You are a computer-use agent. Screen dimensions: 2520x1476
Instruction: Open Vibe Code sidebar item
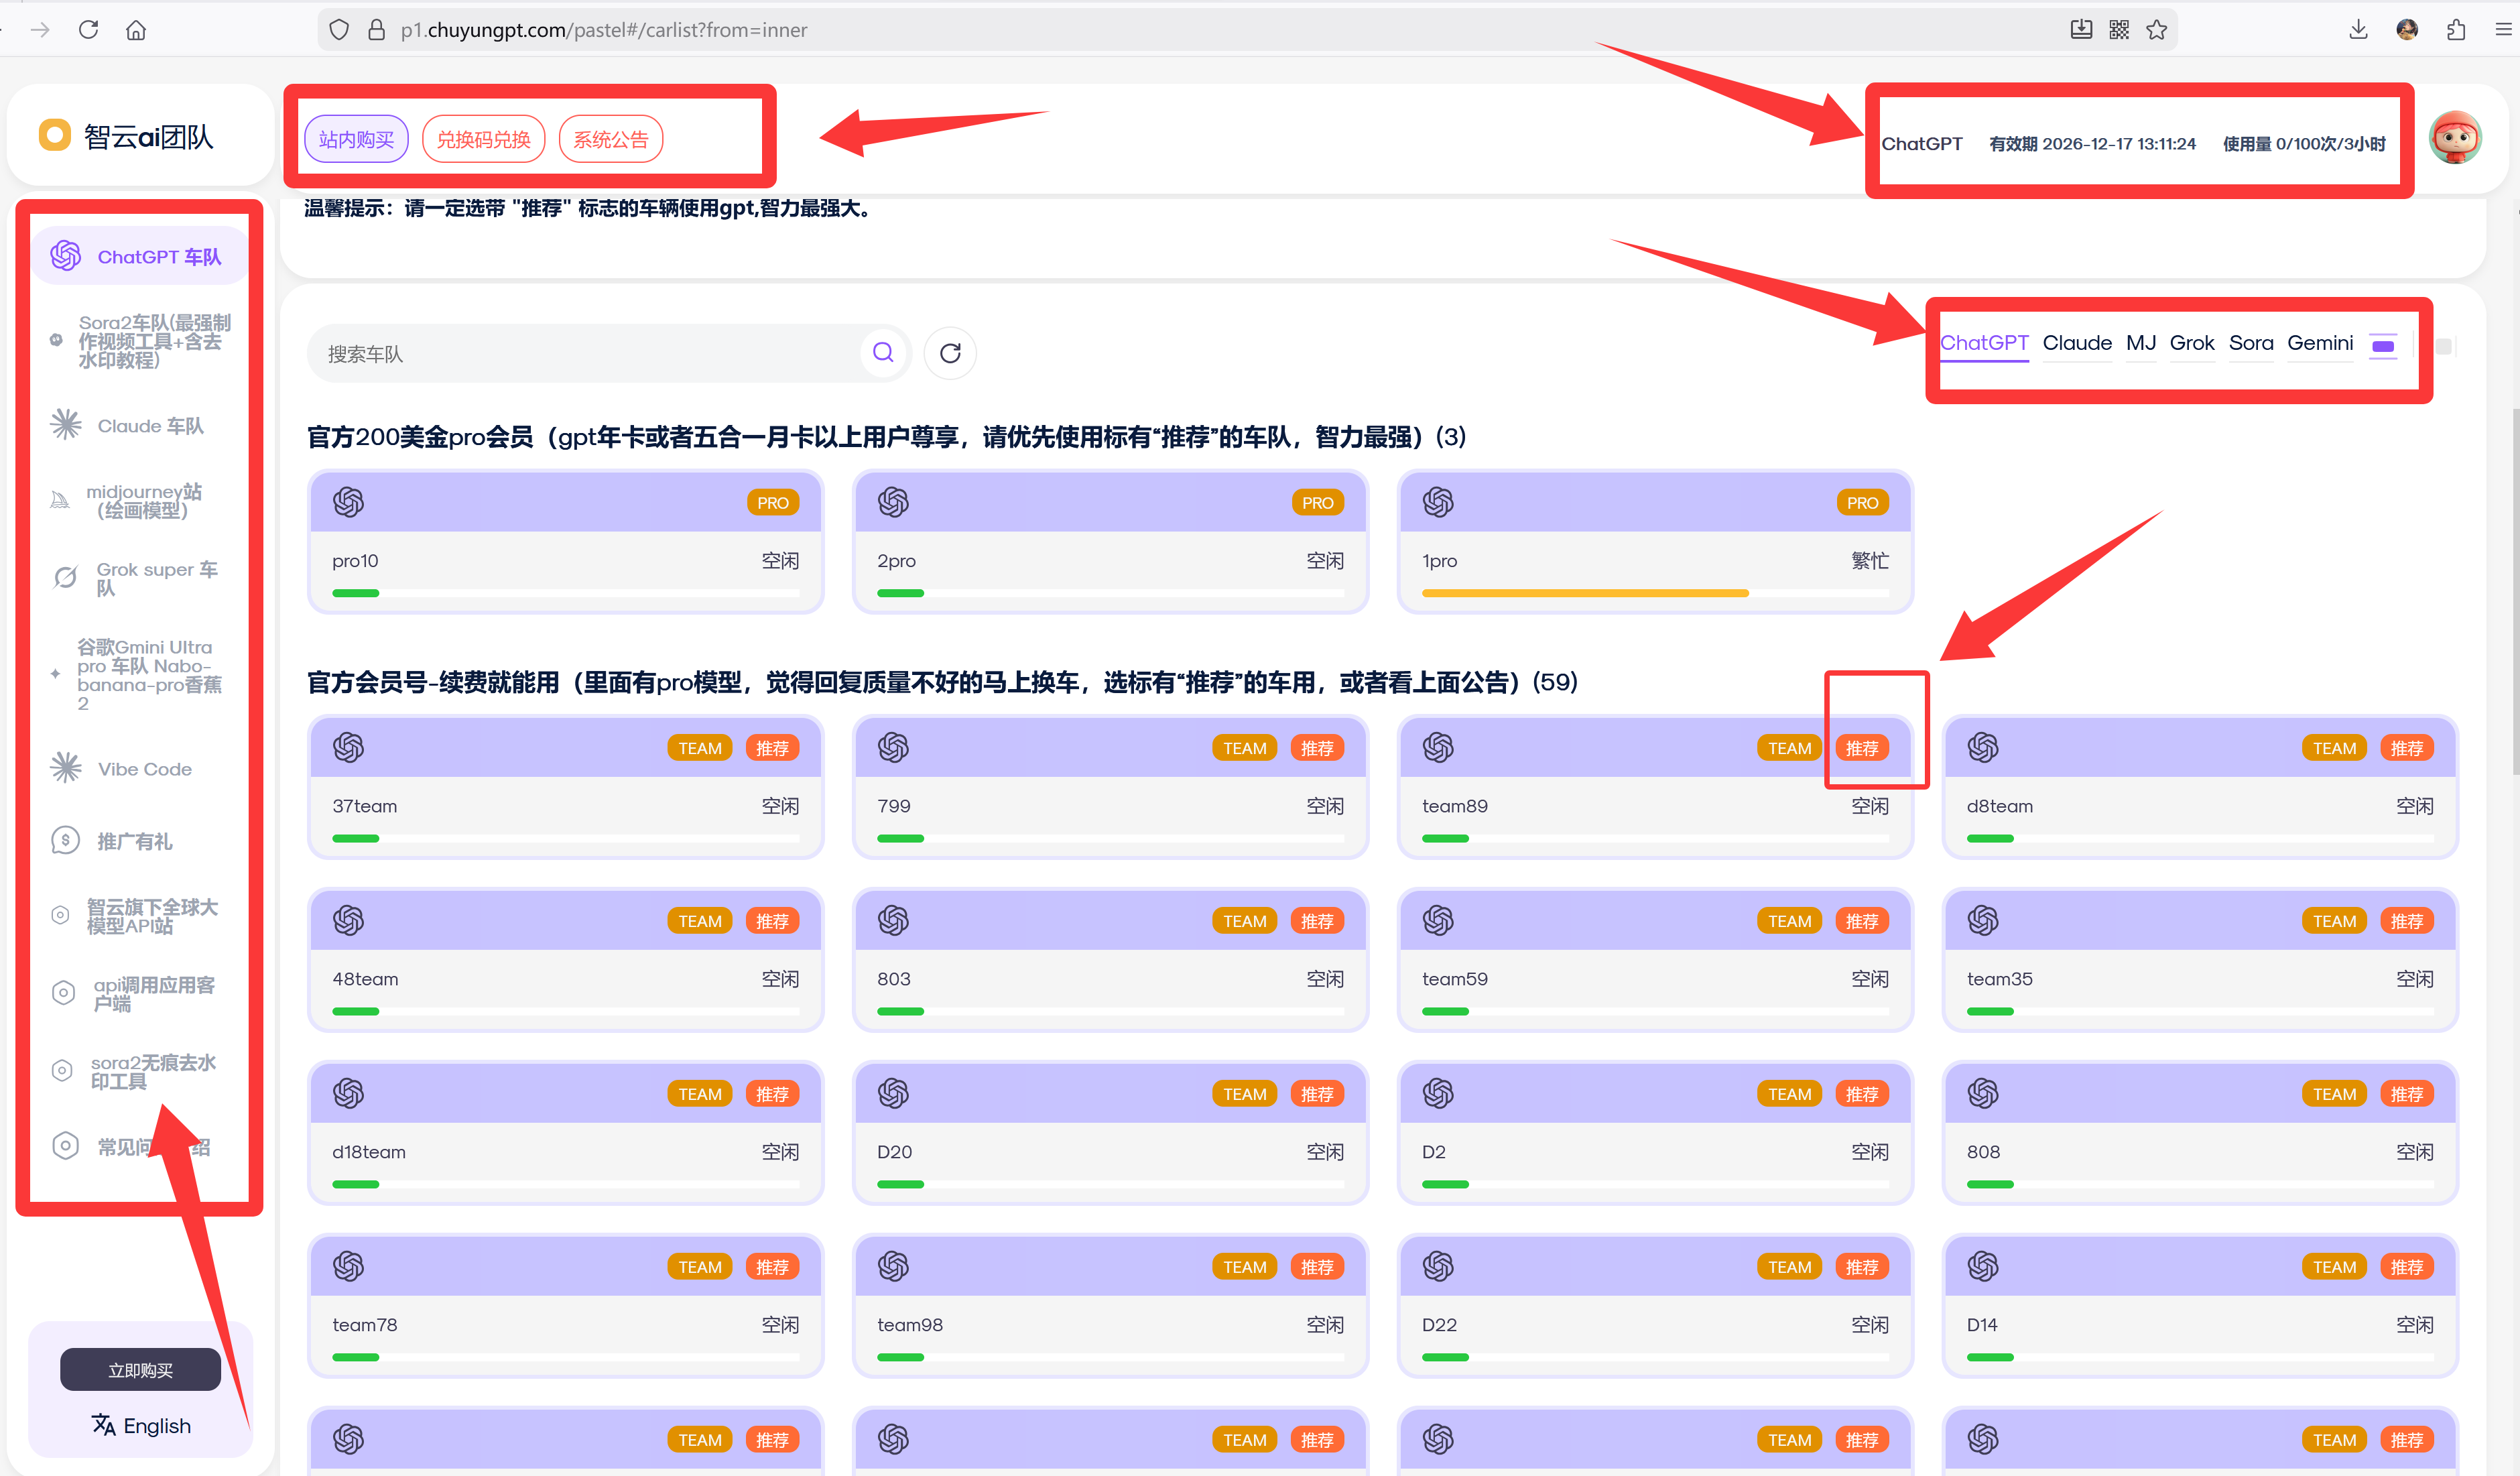tap(144, 769)
